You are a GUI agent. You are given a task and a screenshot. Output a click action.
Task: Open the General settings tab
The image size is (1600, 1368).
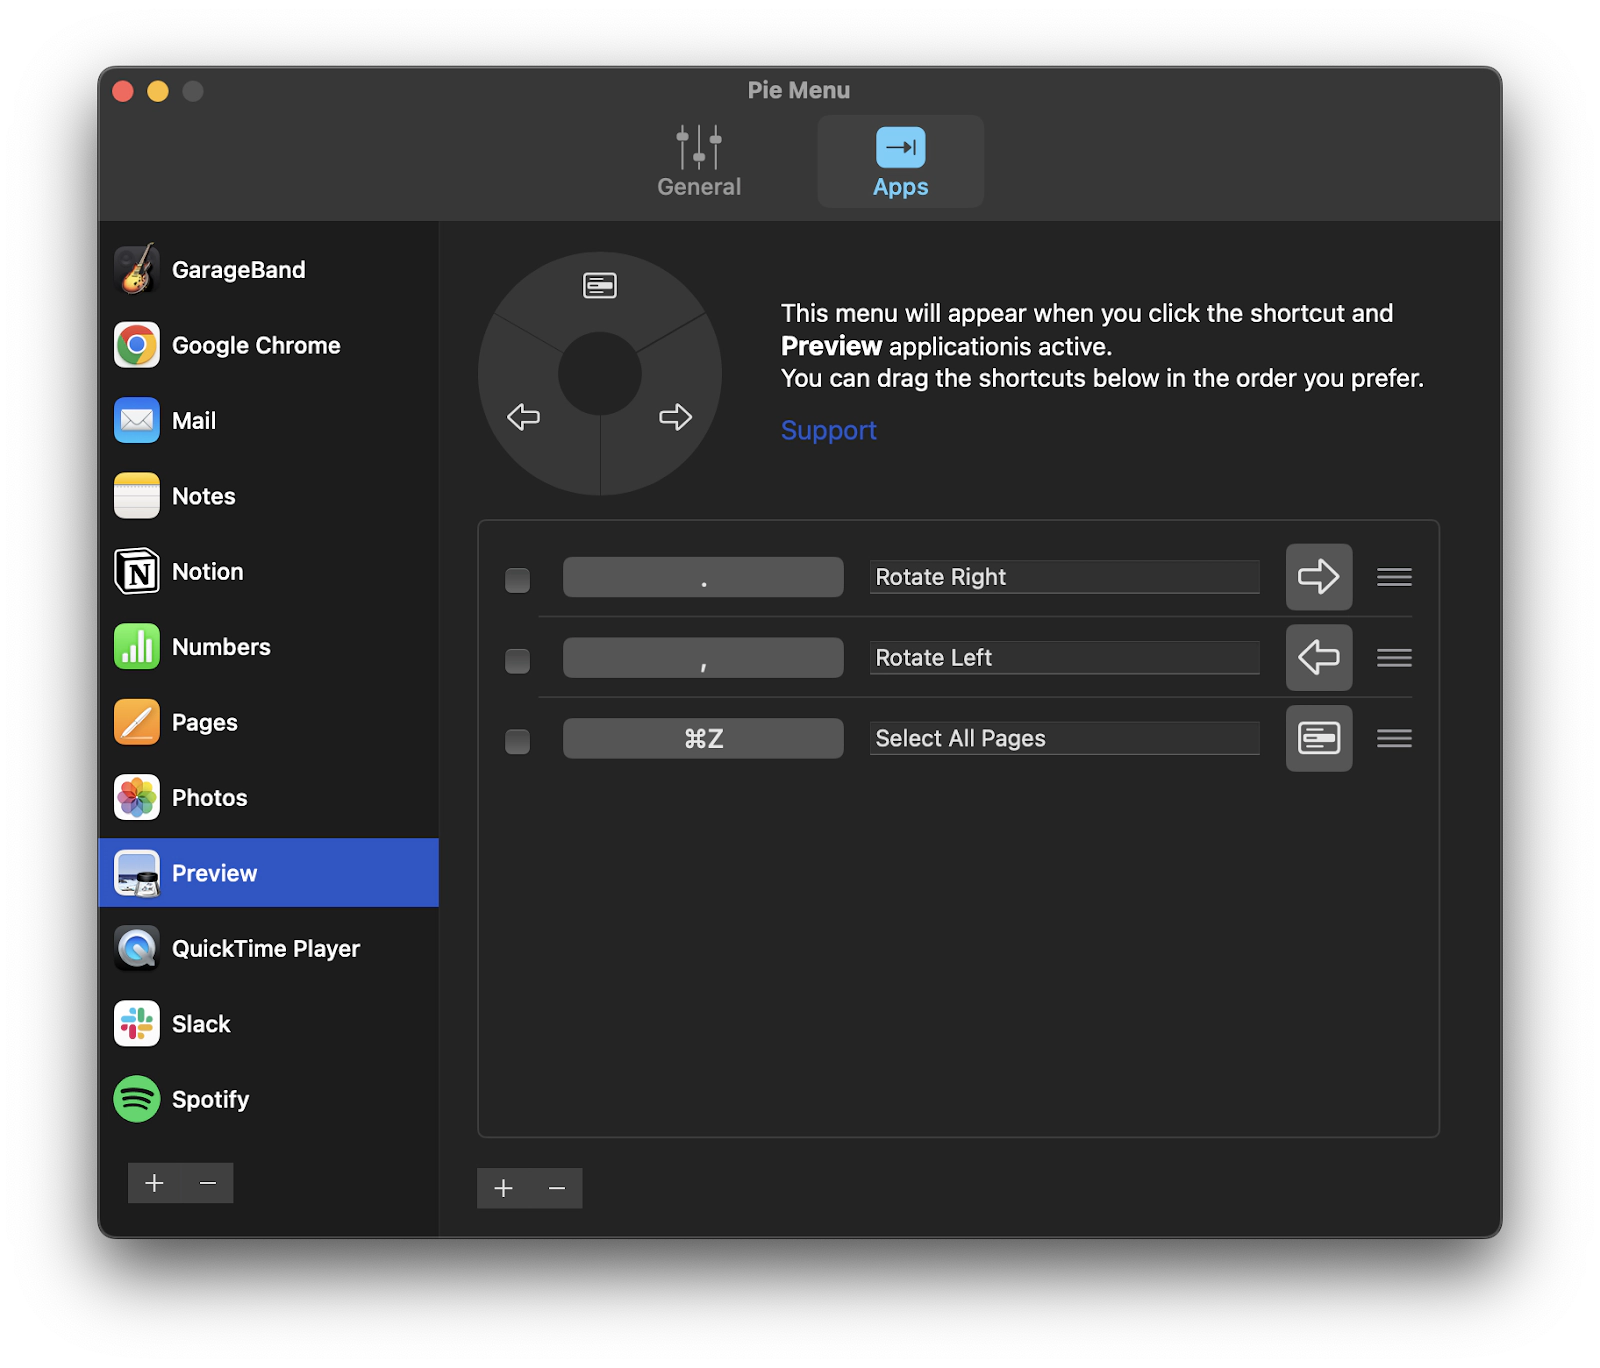[x=699, y=161]
